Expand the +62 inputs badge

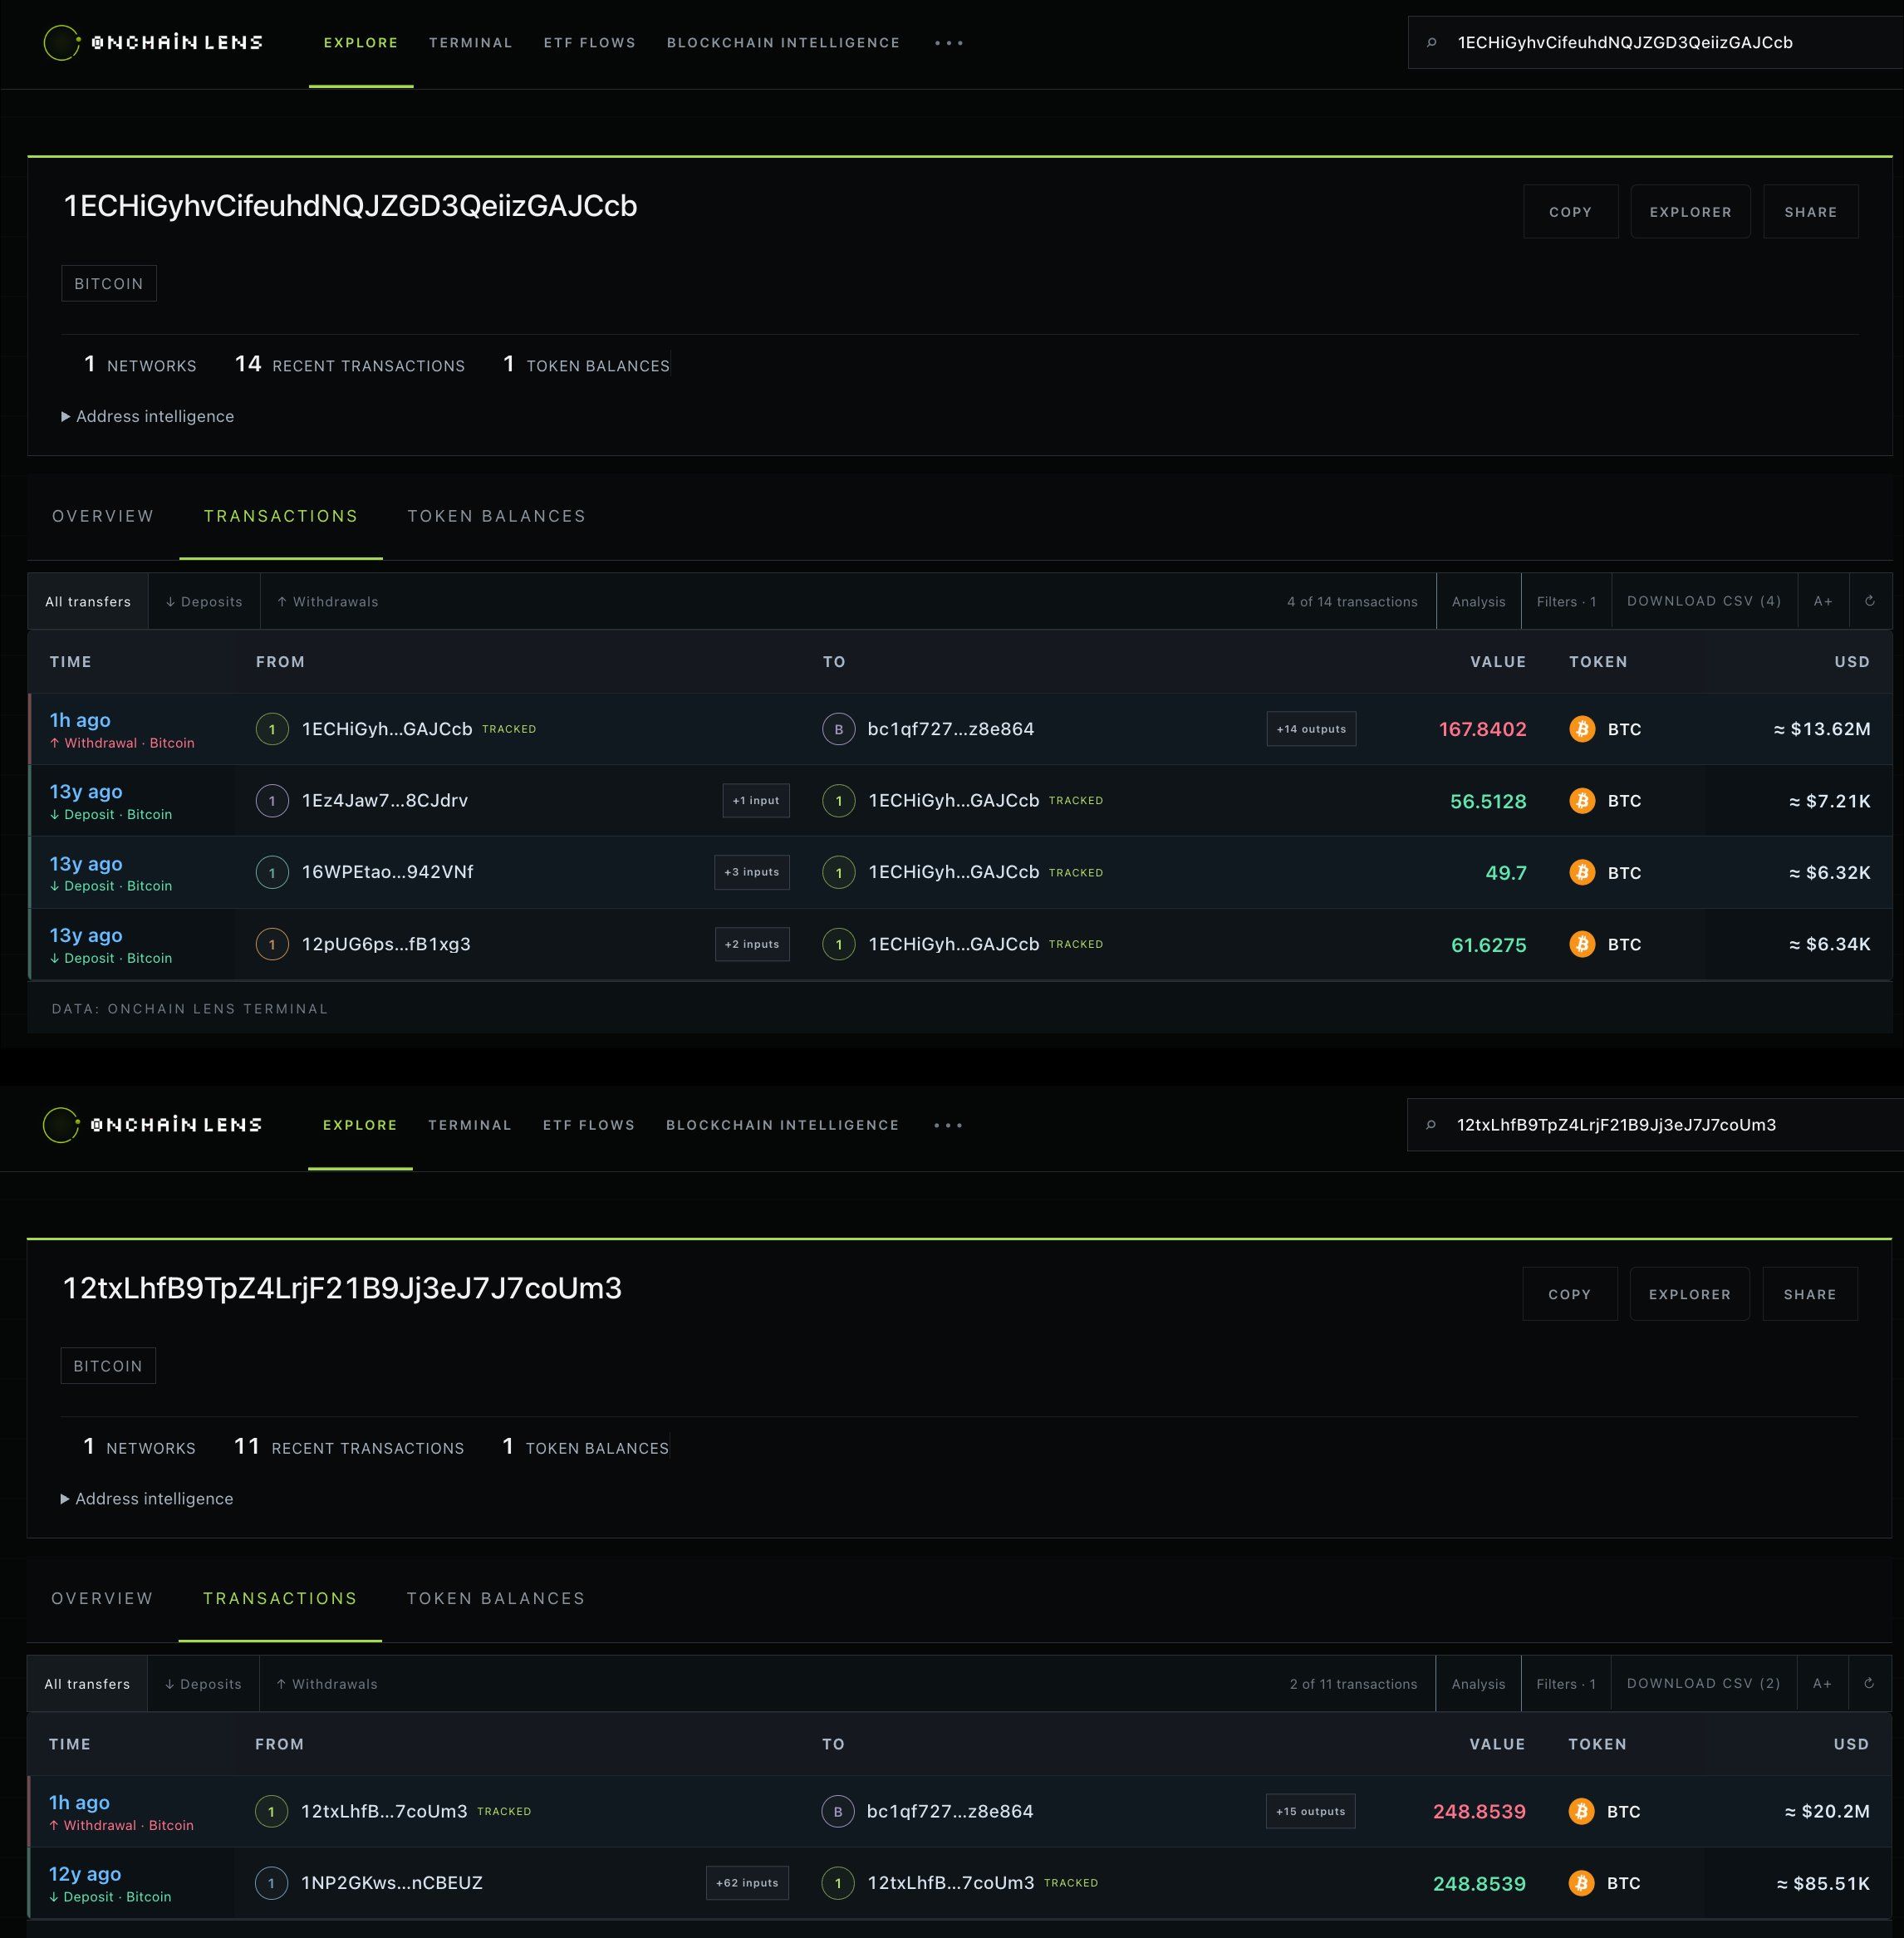point(747,1883)
